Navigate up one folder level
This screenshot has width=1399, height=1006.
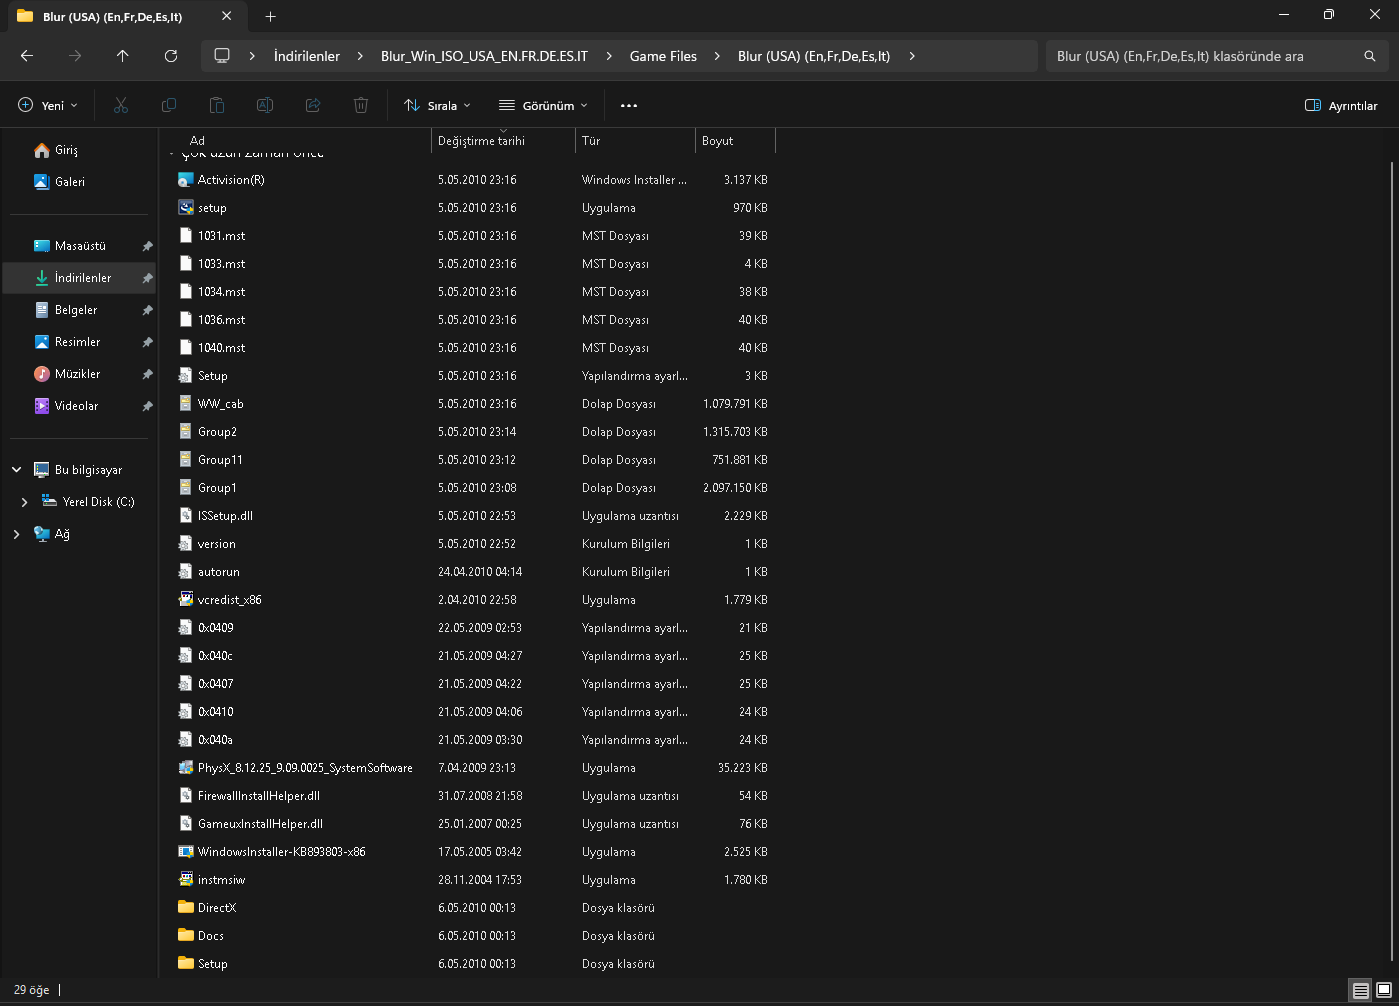point(123,56)
